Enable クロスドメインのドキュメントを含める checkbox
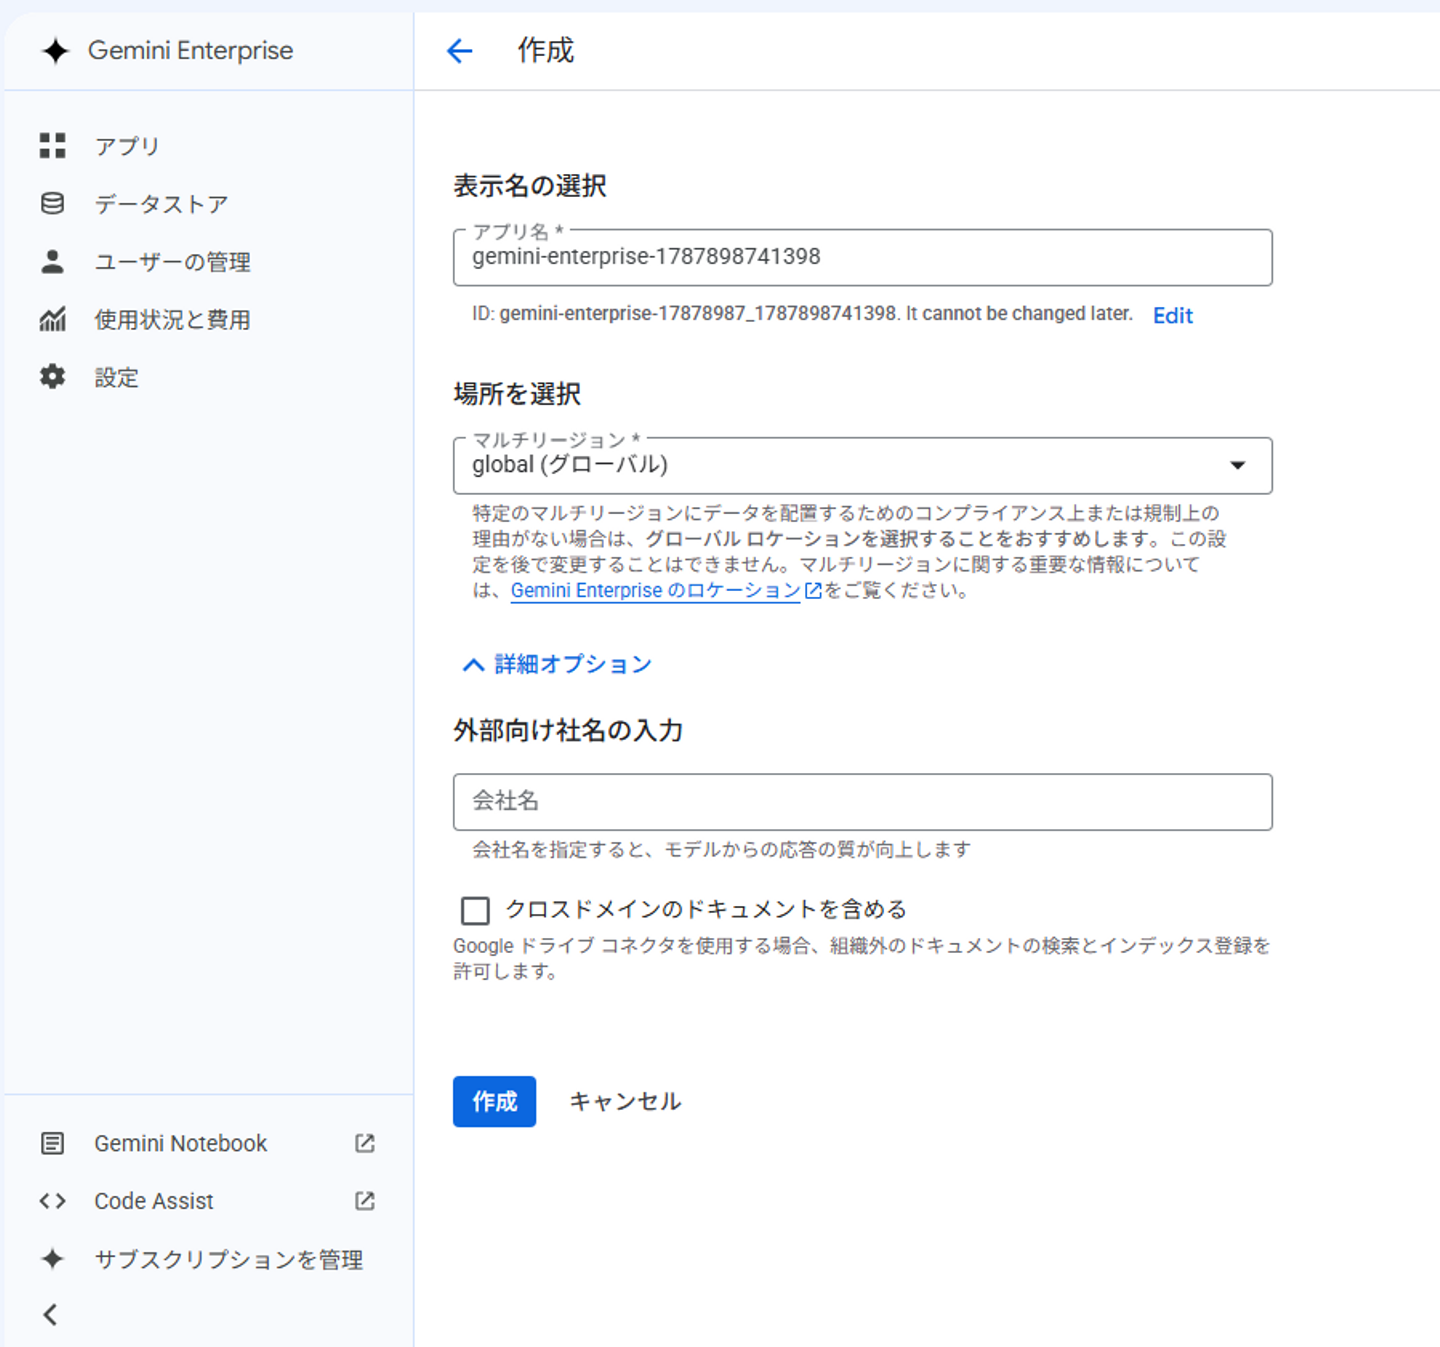 (x=475, y=910)
